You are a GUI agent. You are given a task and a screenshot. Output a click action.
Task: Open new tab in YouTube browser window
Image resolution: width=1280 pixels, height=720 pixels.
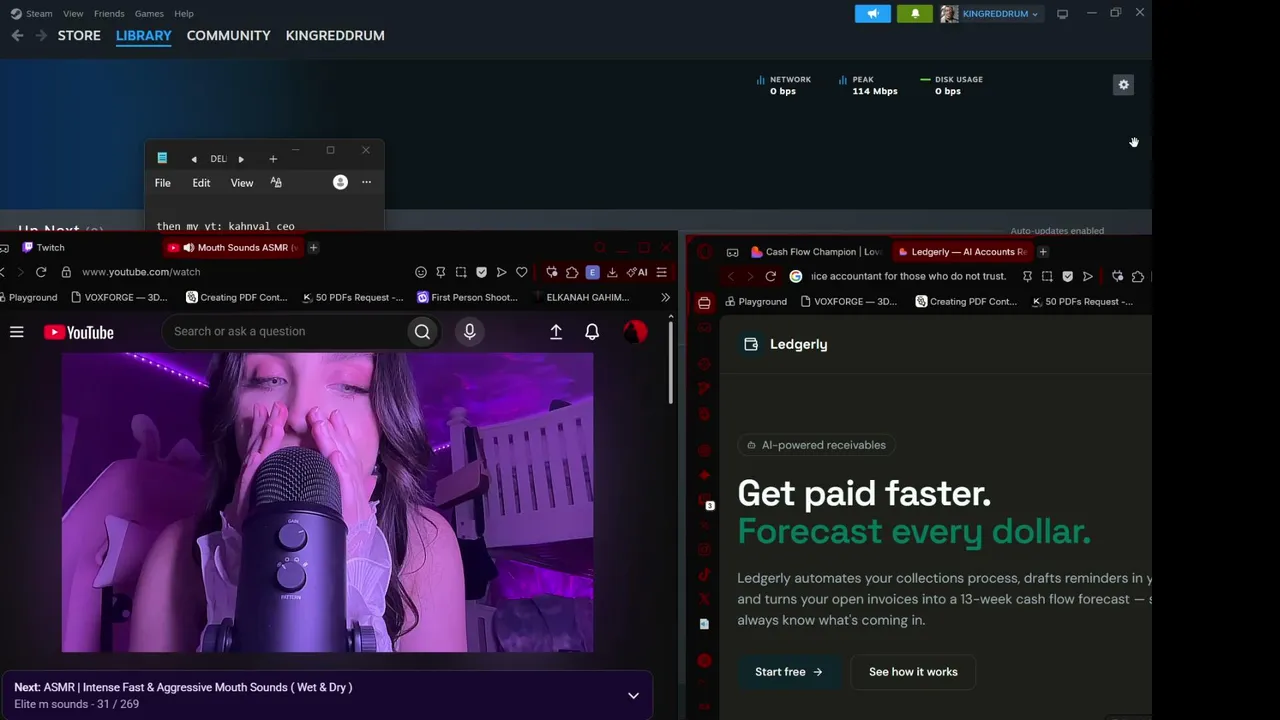tap(313, 247)
